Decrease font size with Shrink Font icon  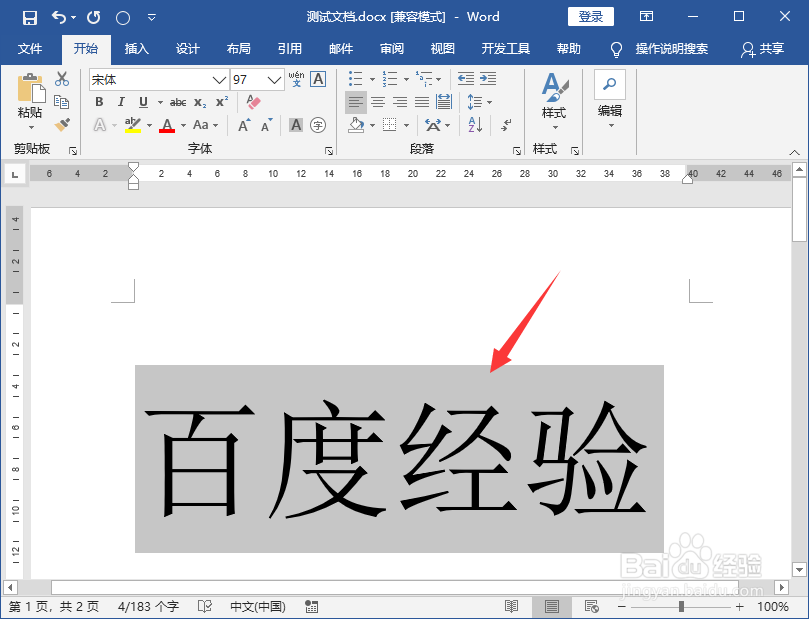click(266, 125)
